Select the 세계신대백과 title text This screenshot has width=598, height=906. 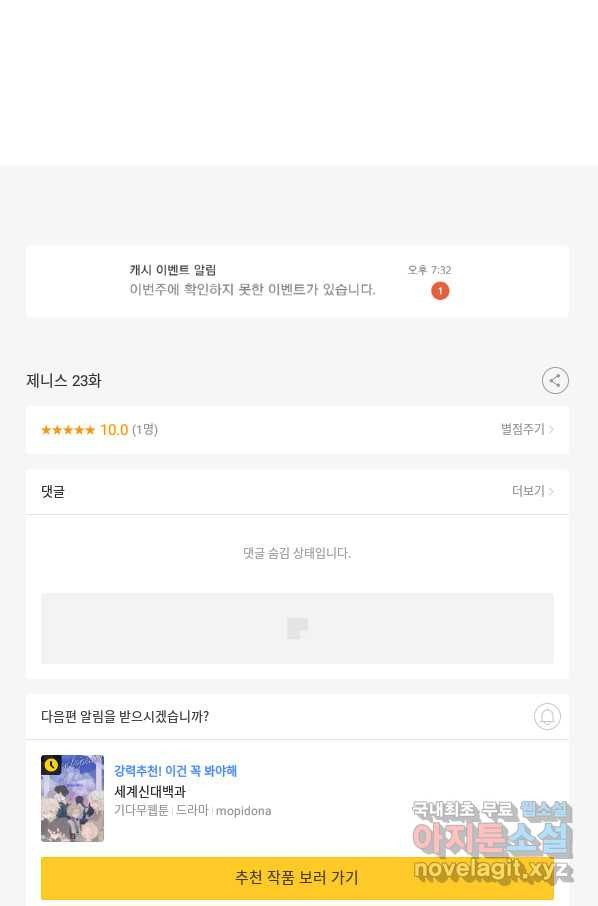point(150,791)
